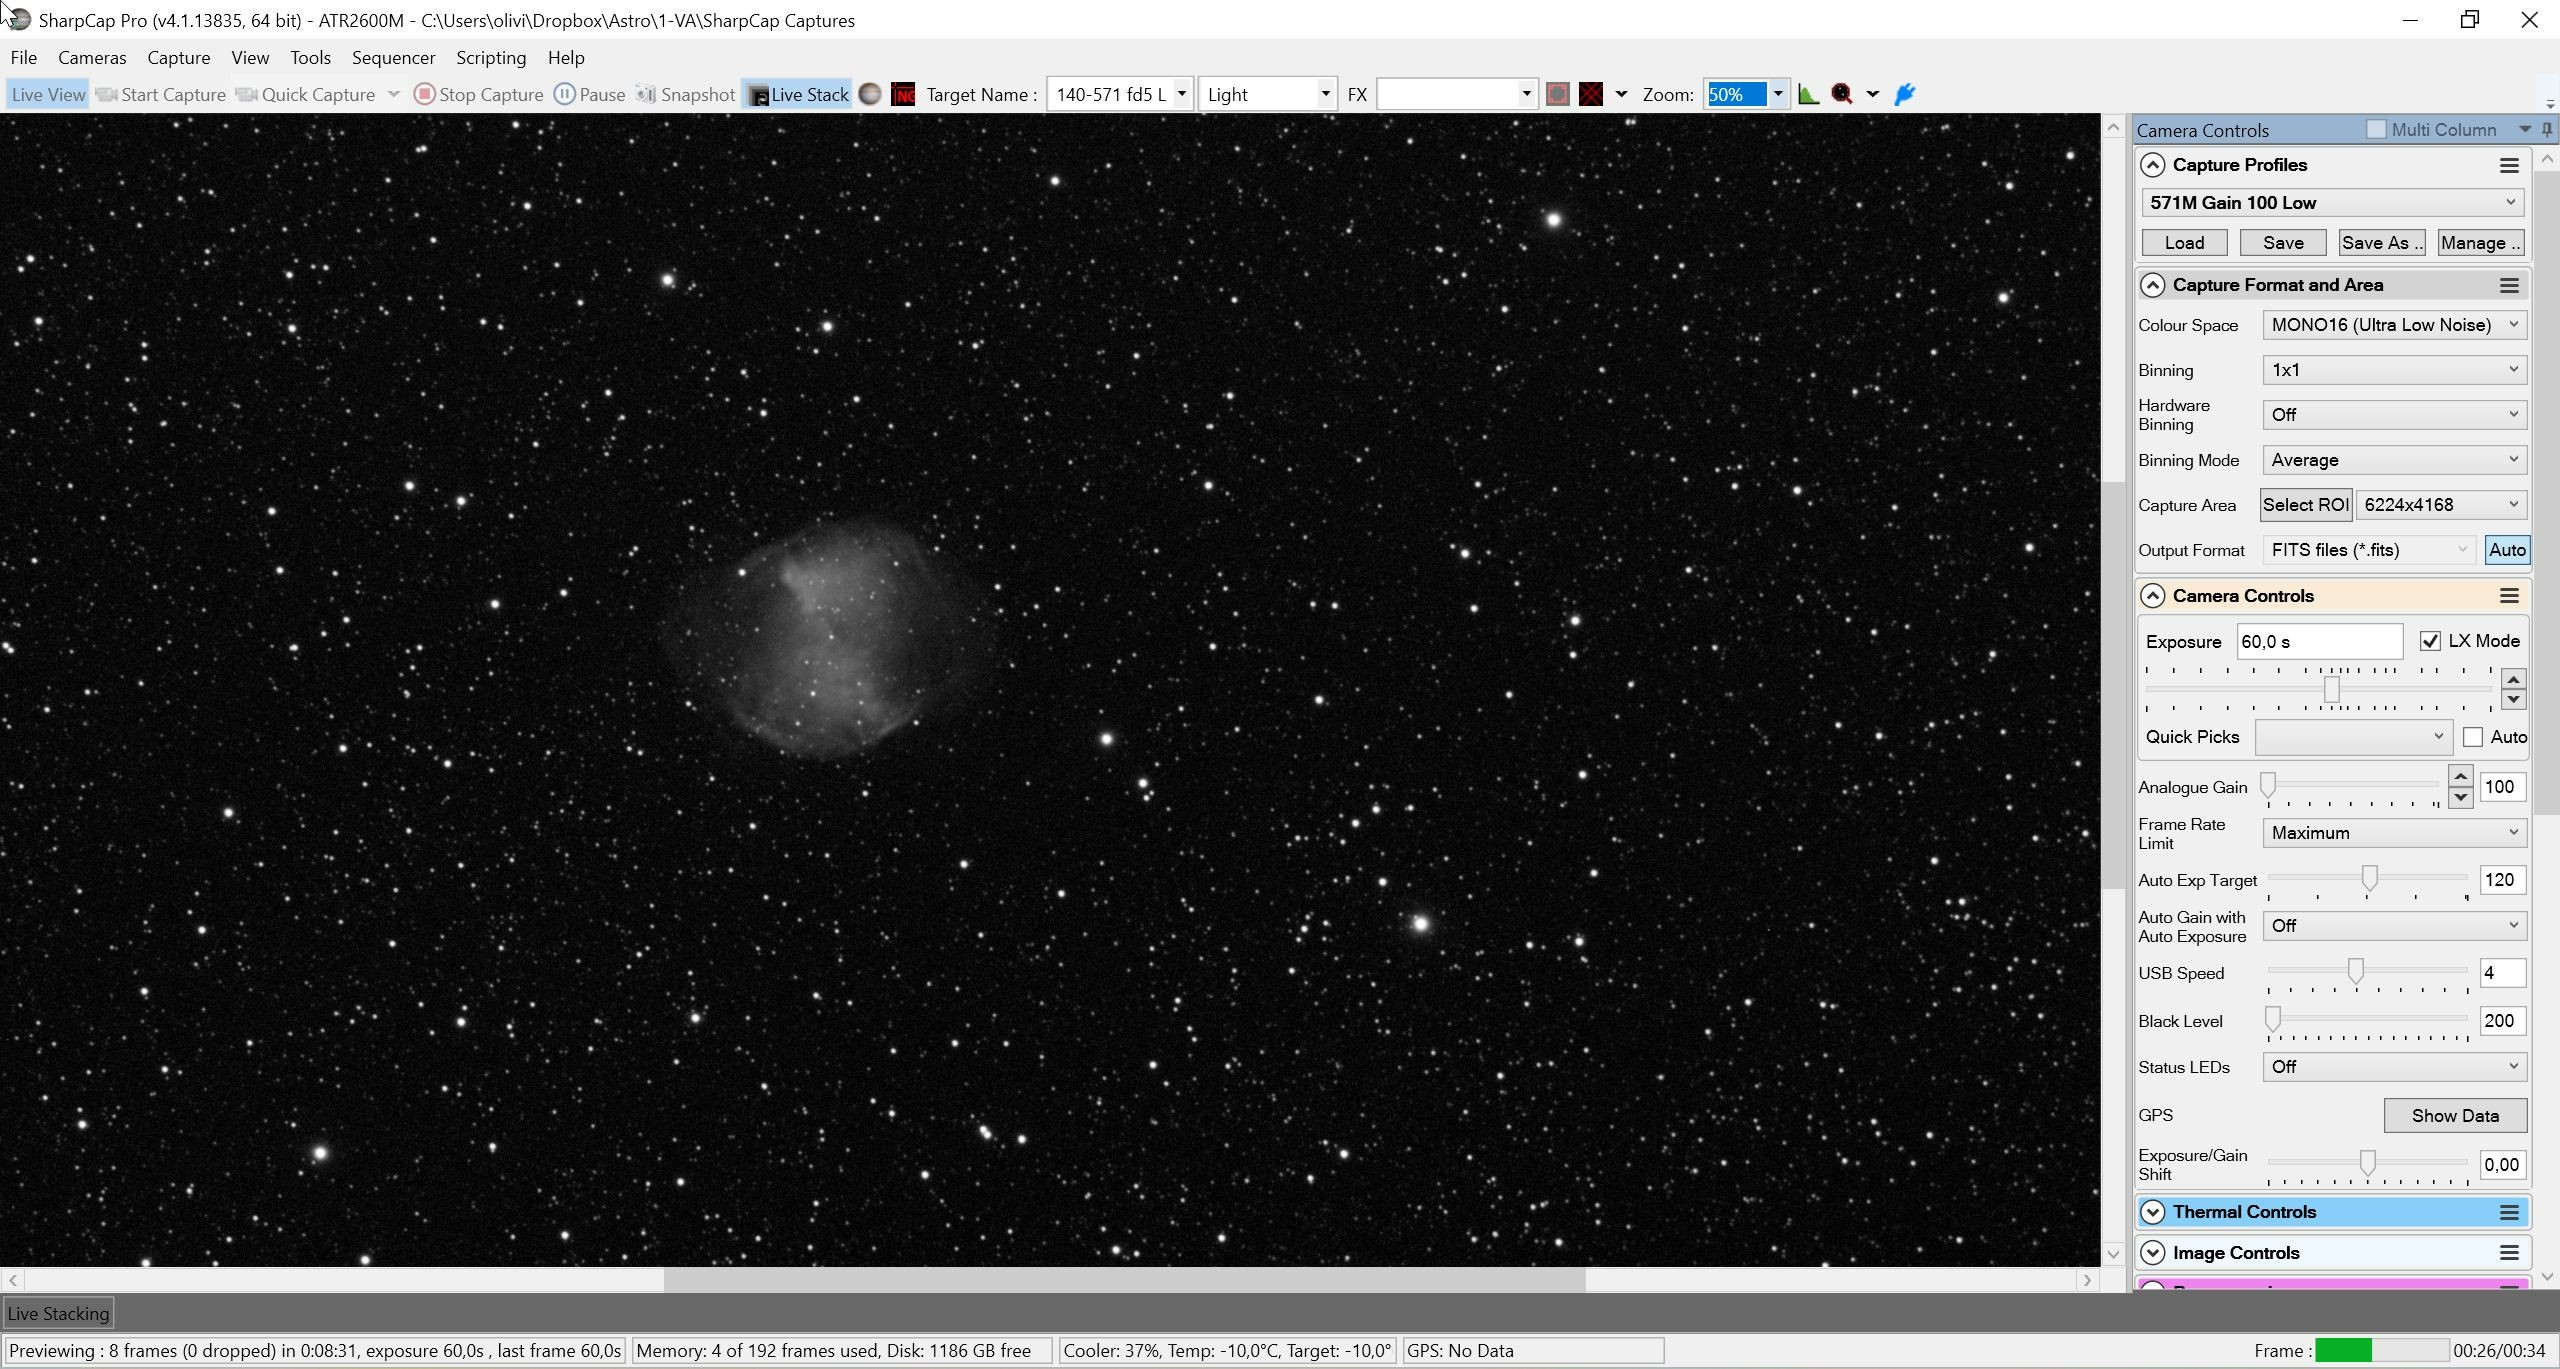The height and width of the screenshot is (1369, 2560).
Task: Open the Scripting menu
Action: pos(491,58)
